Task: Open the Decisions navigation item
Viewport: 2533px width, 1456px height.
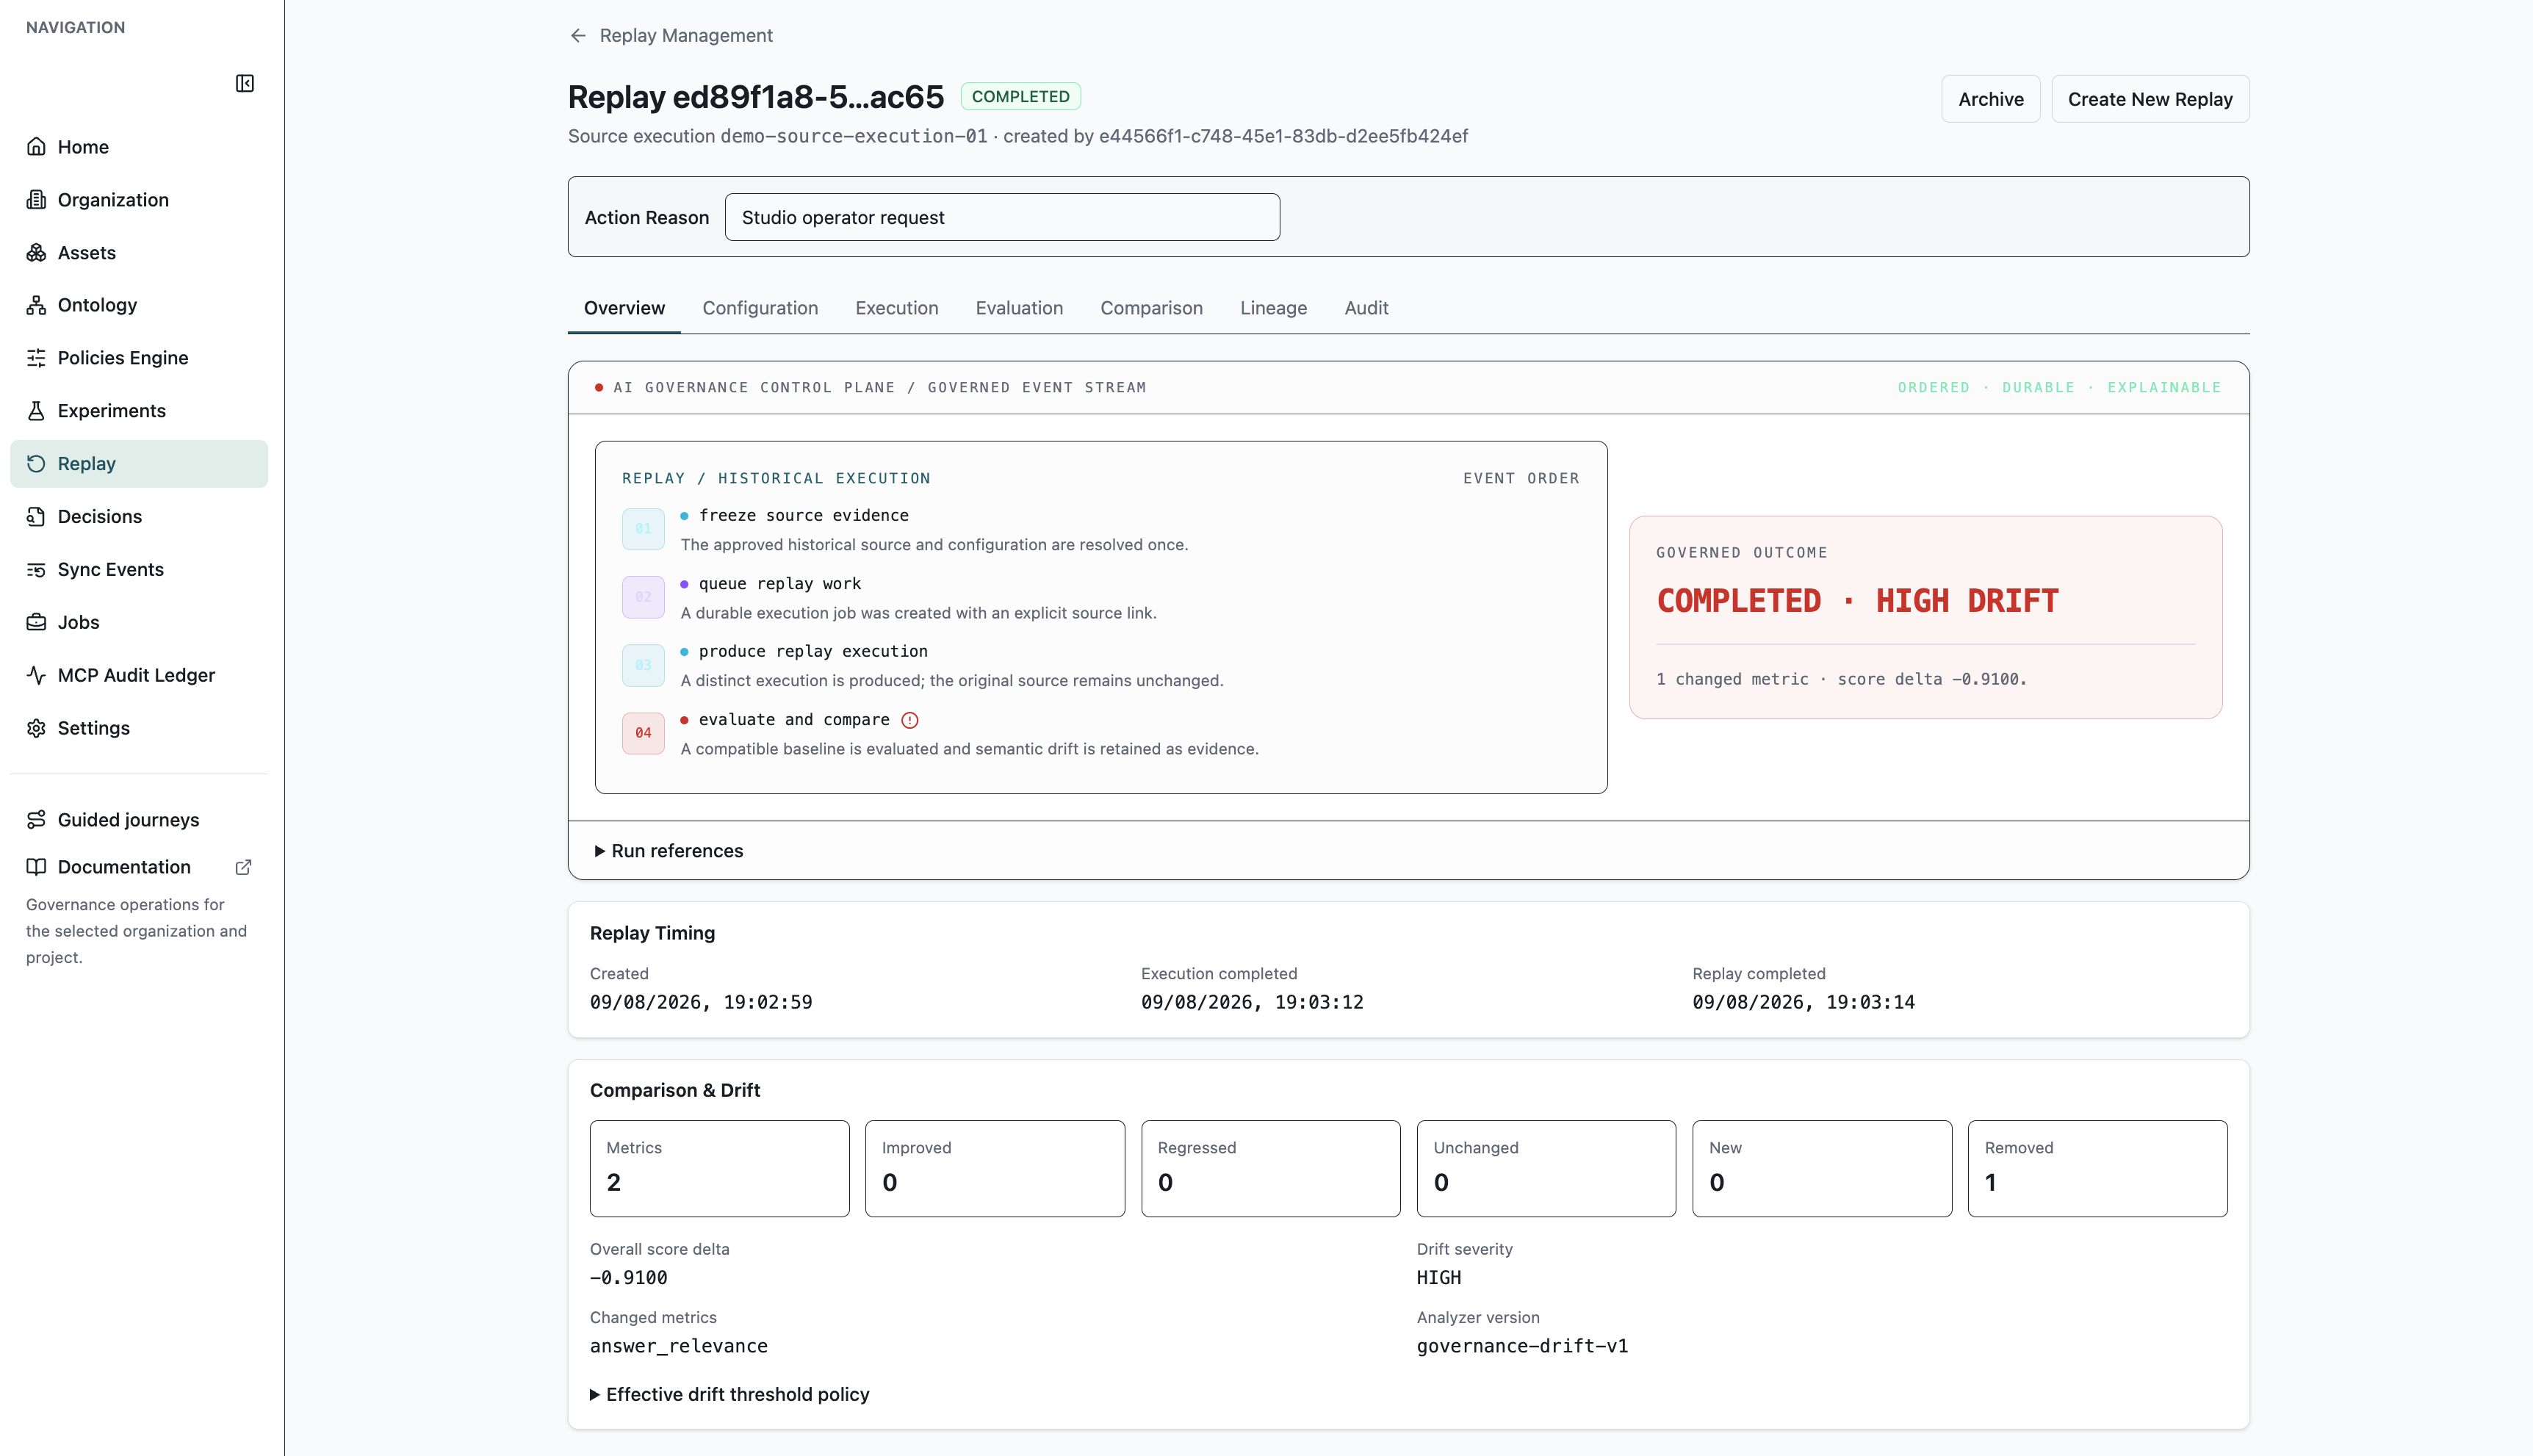Action: (x=139, y=517)
